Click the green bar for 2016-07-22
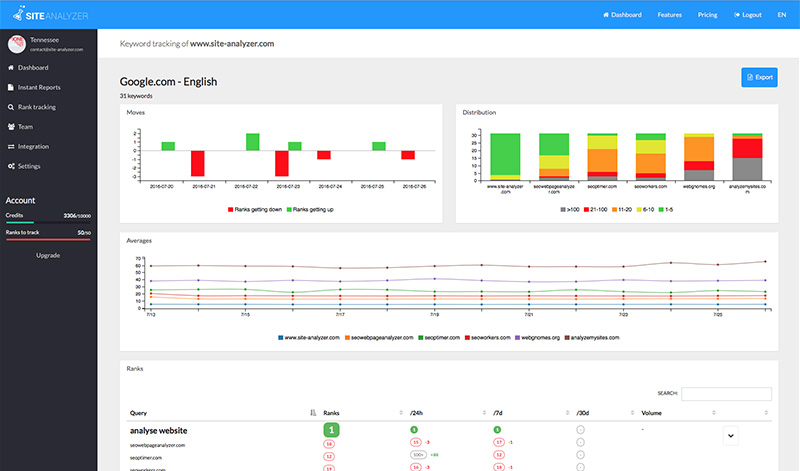Screen dimensions: 800x471 tap(253, 142)
